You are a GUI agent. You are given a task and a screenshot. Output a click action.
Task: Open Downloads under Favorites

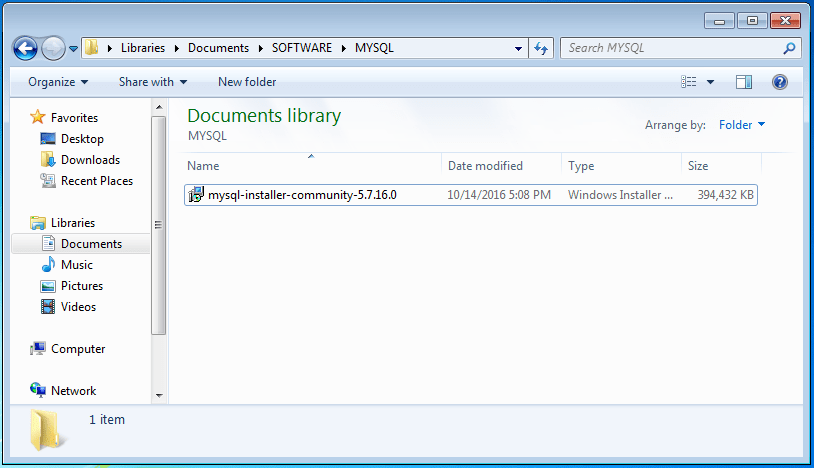(90, 160)
